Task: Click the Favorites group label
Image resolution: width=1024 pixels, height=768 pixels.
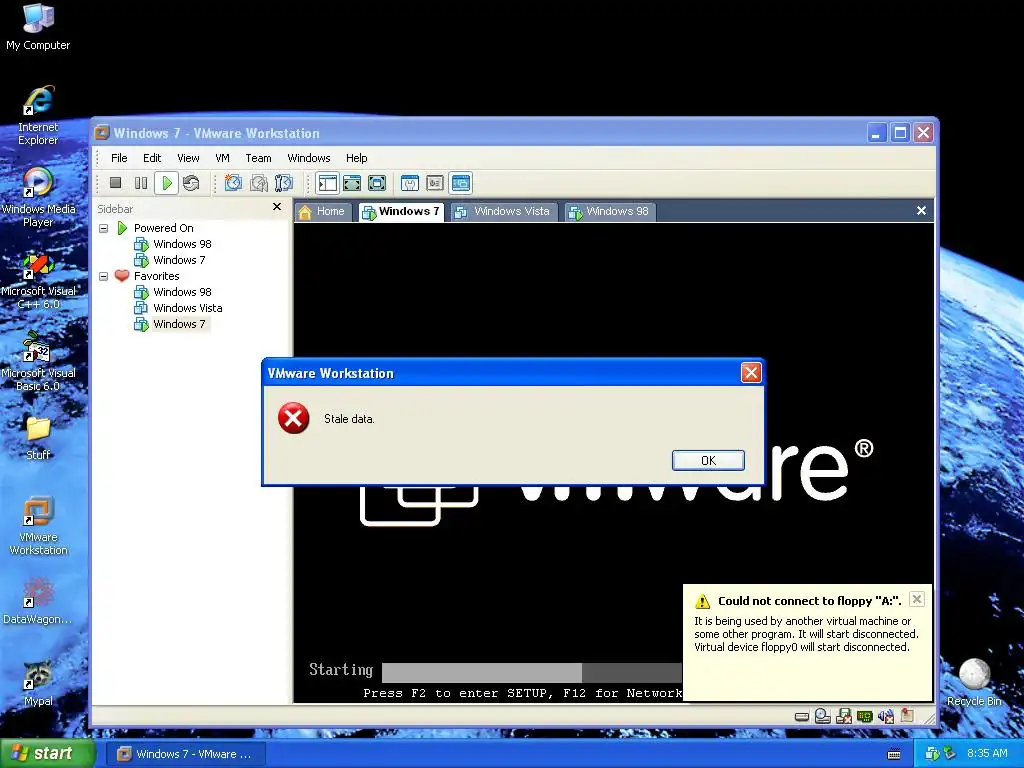Action: pyautogui.click(x=156, y=276)
